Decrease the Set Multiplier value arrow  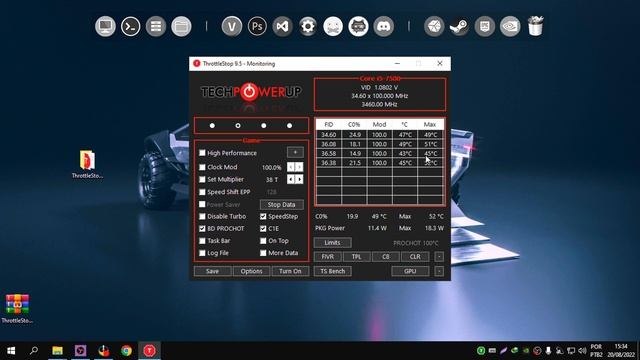click(291, 179)
